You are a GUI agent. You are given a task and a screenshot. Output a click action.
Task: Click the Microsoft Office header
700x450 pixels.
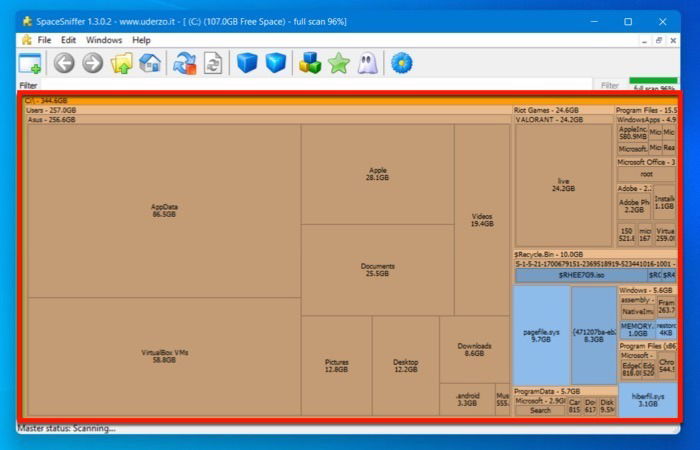click(x=646, y=162)
